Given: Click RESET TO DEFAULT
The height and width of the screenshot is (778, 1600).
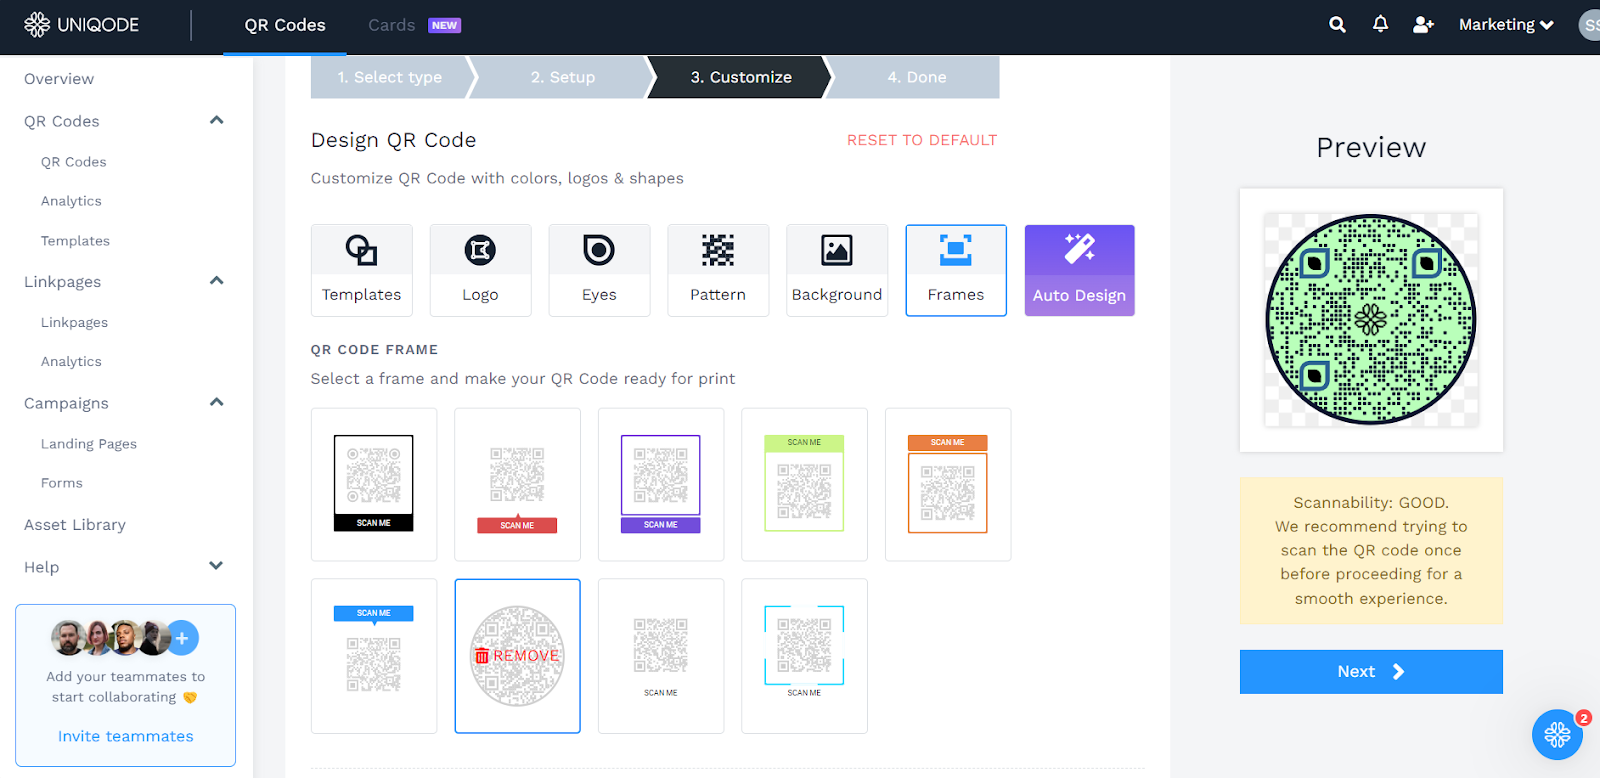Looking at the screenshot, I should point(922,140).
